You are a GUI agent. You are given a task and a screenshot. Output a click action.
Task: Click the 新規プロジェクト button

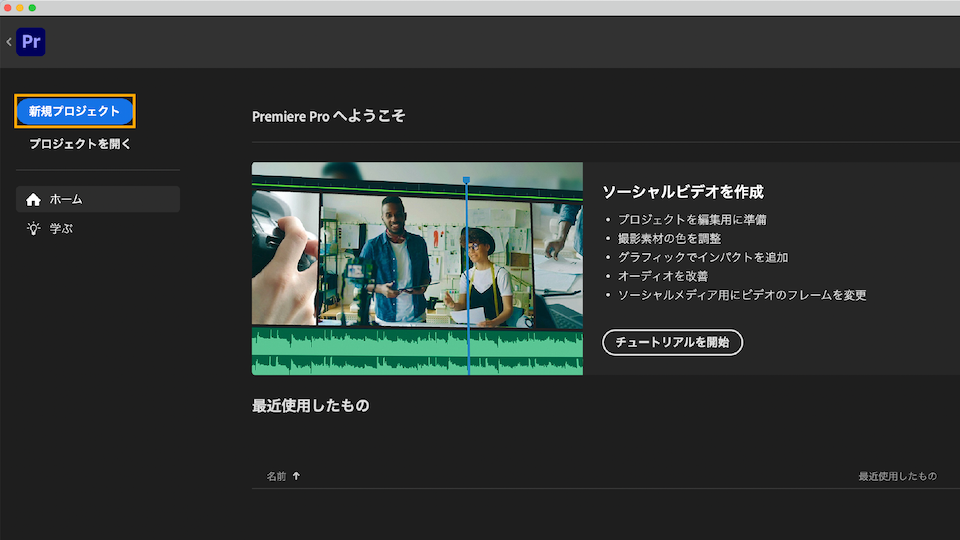coord(75,111)
